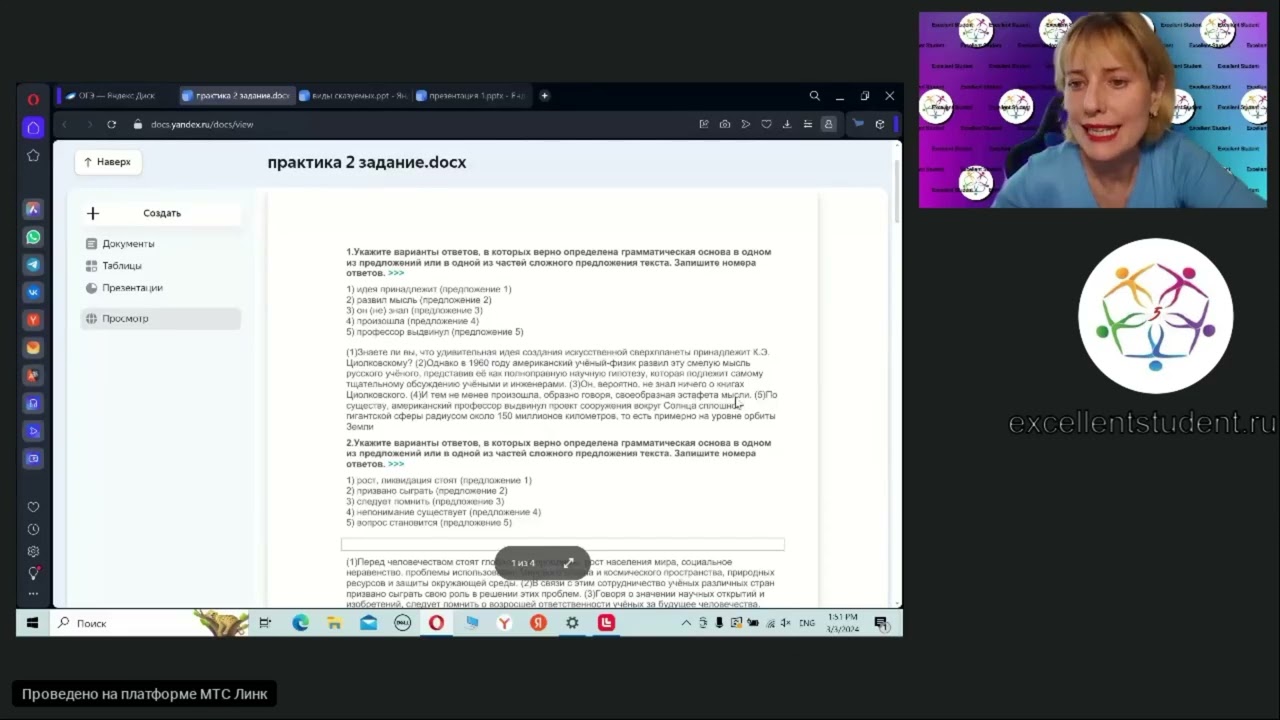Open Microsoft Edge from taskbar
Screen dimensions: 1280x720
(300, 623)
